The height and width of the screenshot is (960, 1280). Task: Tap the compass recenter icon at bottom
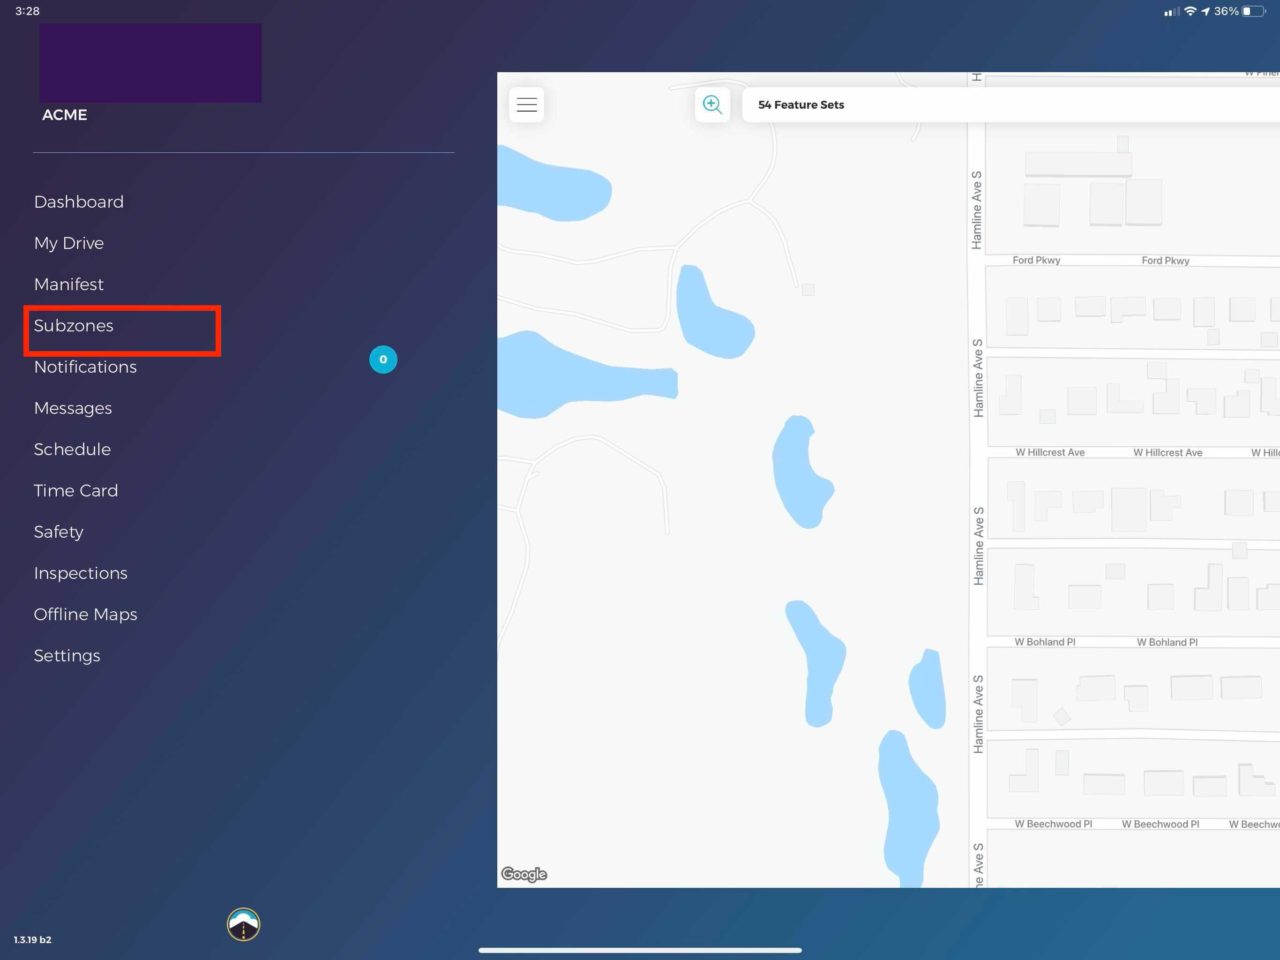coord(242,924)
